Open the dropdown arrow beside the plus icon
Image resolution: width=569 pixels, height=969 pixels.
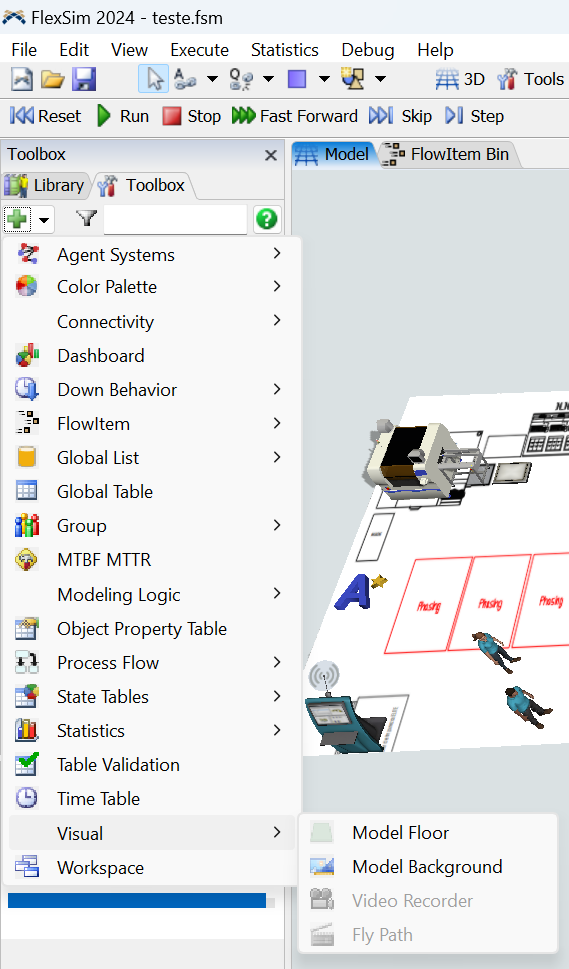pyautogui.click(x=44, y=219)
